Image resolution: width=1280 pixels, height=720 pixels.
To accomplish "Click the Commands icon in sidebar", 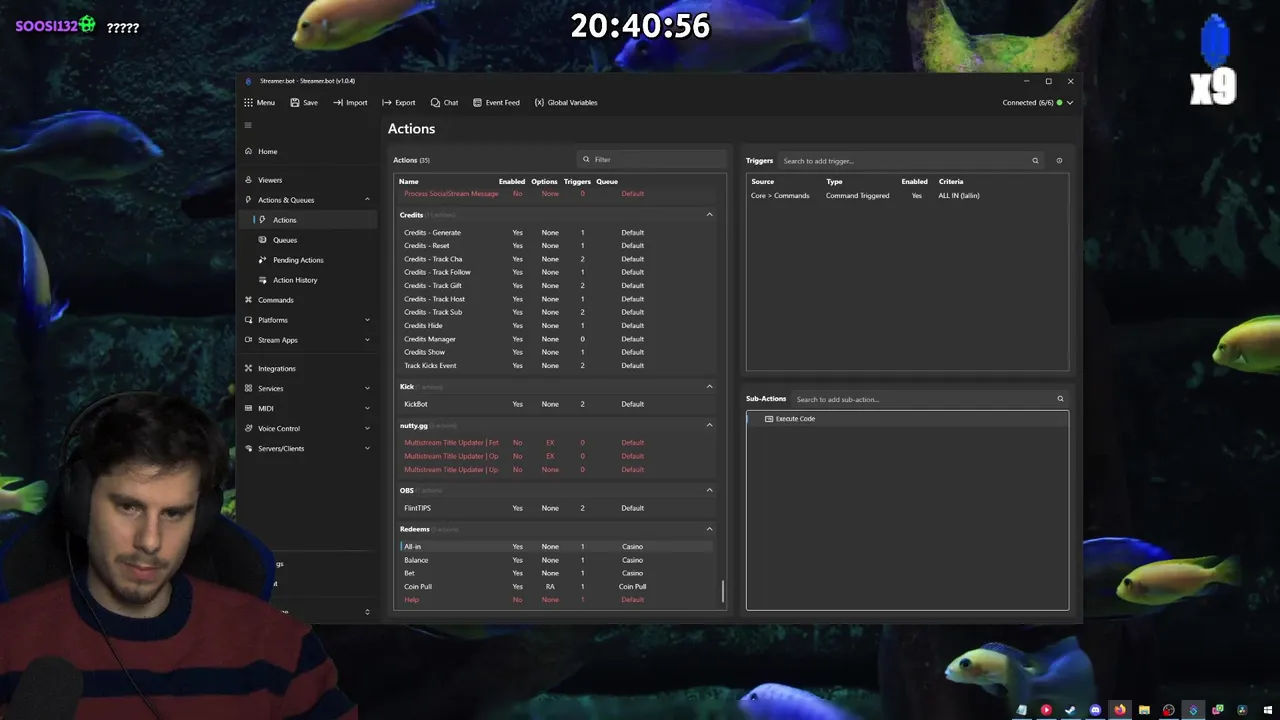I will coord(248,300).
